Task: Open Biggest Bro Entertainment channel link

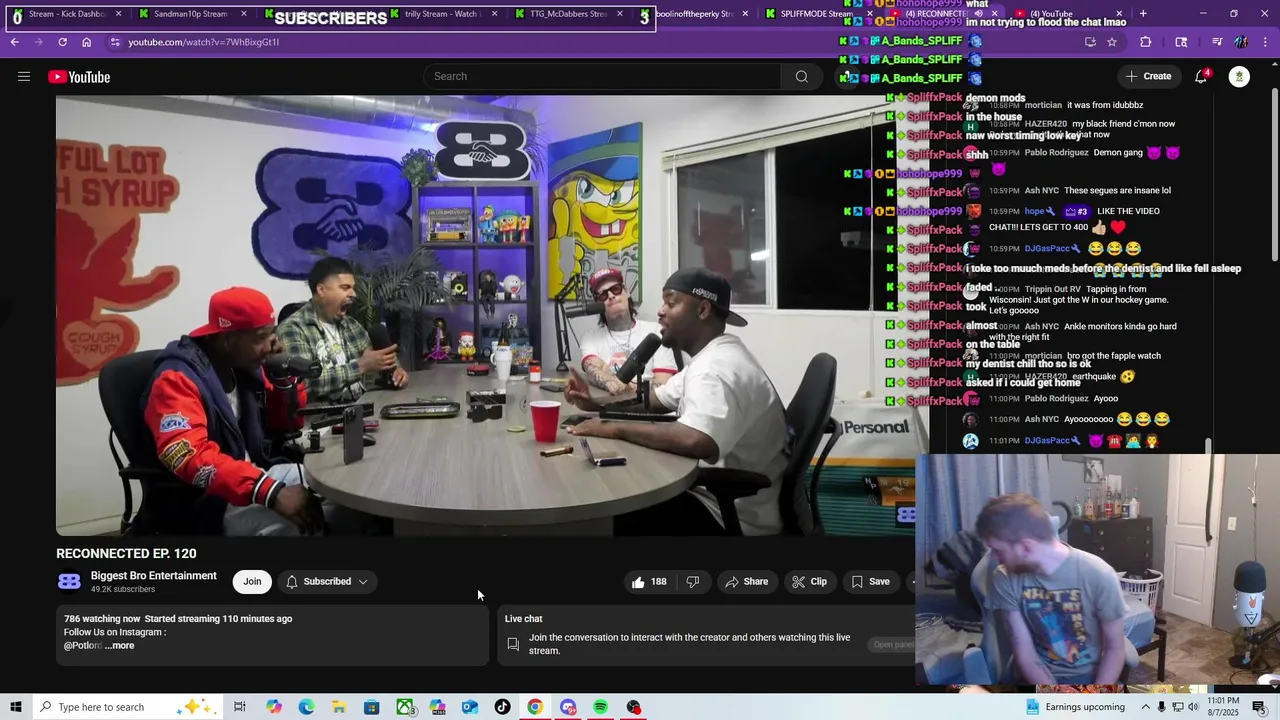Action: click(153, 576)
